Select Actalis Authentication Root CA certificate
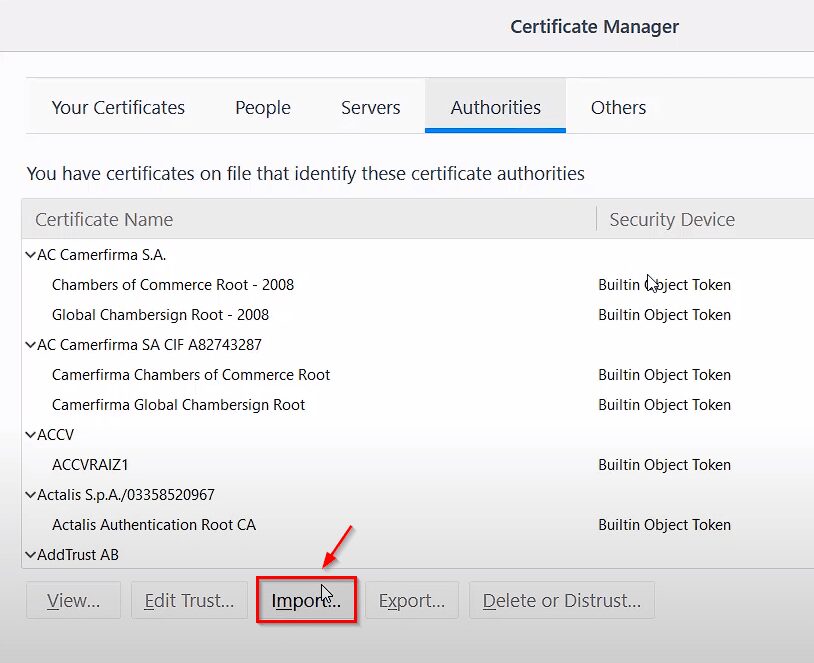814x663 pixels. click(154, 525)
